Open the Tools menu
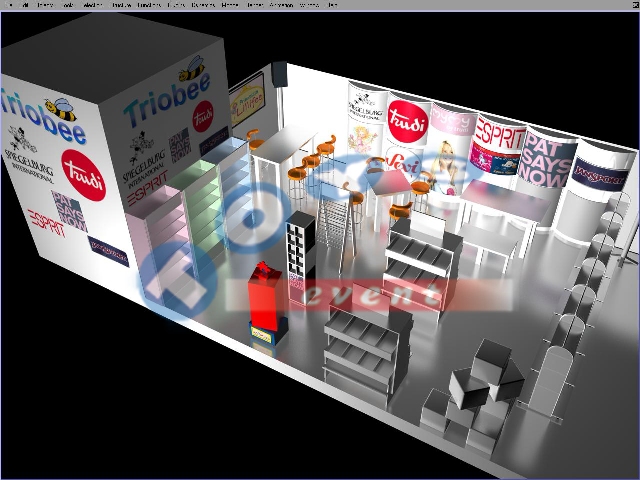Screen dimensions: 640x480 pos(68,5)
